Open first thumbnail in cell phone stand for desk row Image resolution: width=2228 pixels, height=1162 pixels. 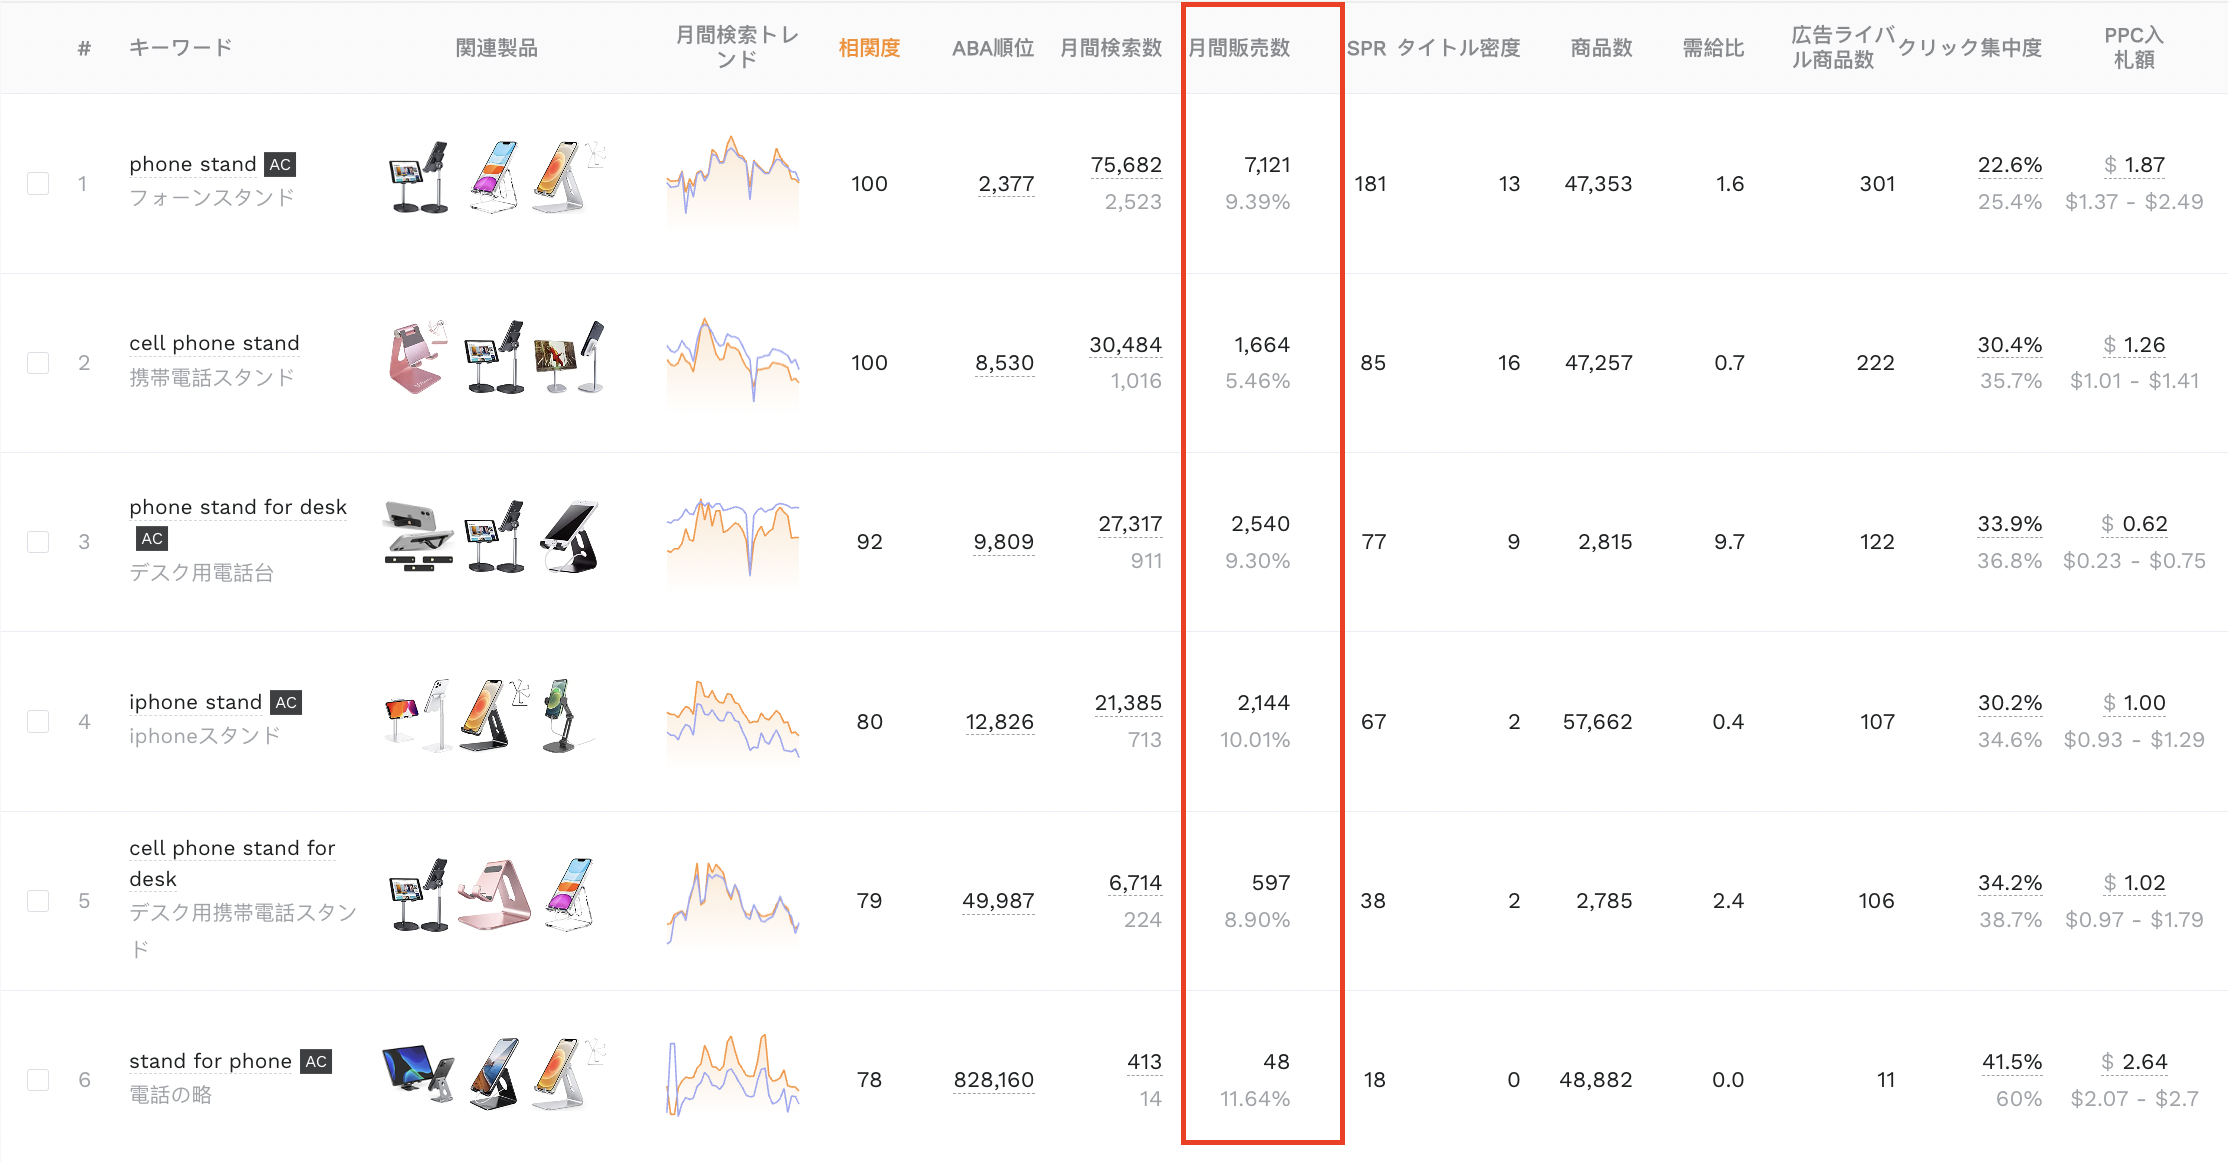click(x=419, y=895)
